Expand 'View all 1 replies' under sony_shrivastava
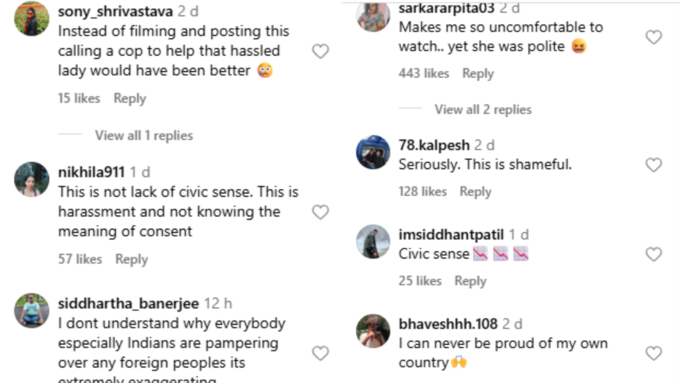680x383 pixels. point(144,136)
